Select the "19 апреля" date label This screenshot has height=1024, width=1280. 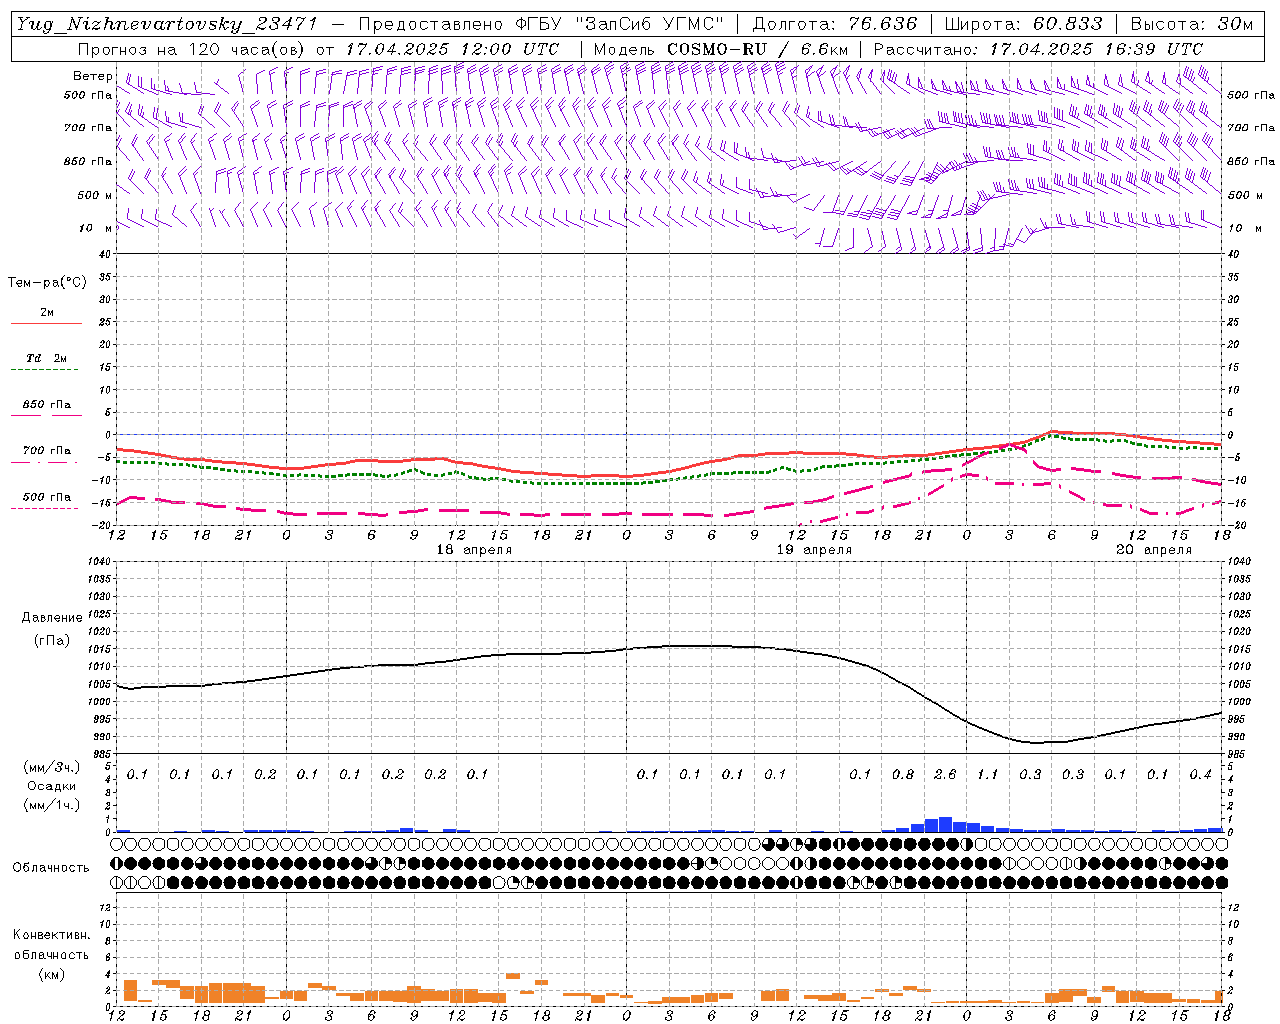click(x=814, y=550)
